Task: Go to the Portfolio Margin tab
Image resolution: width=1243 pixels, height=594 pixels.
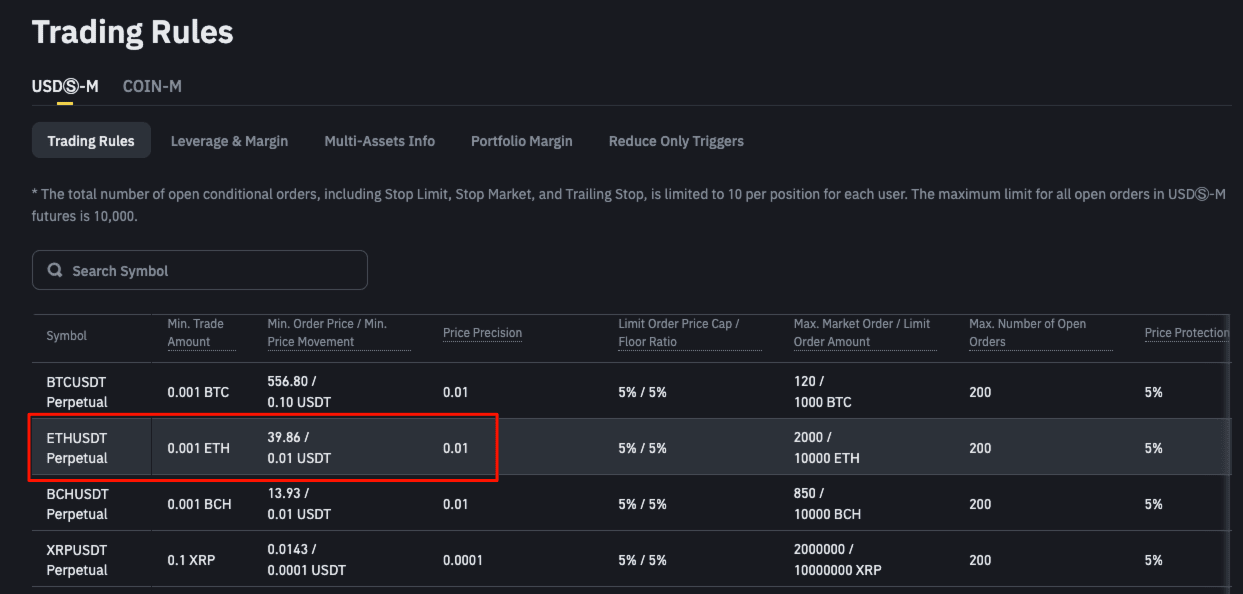Action: pyautogui.click(x=521, y=141)
